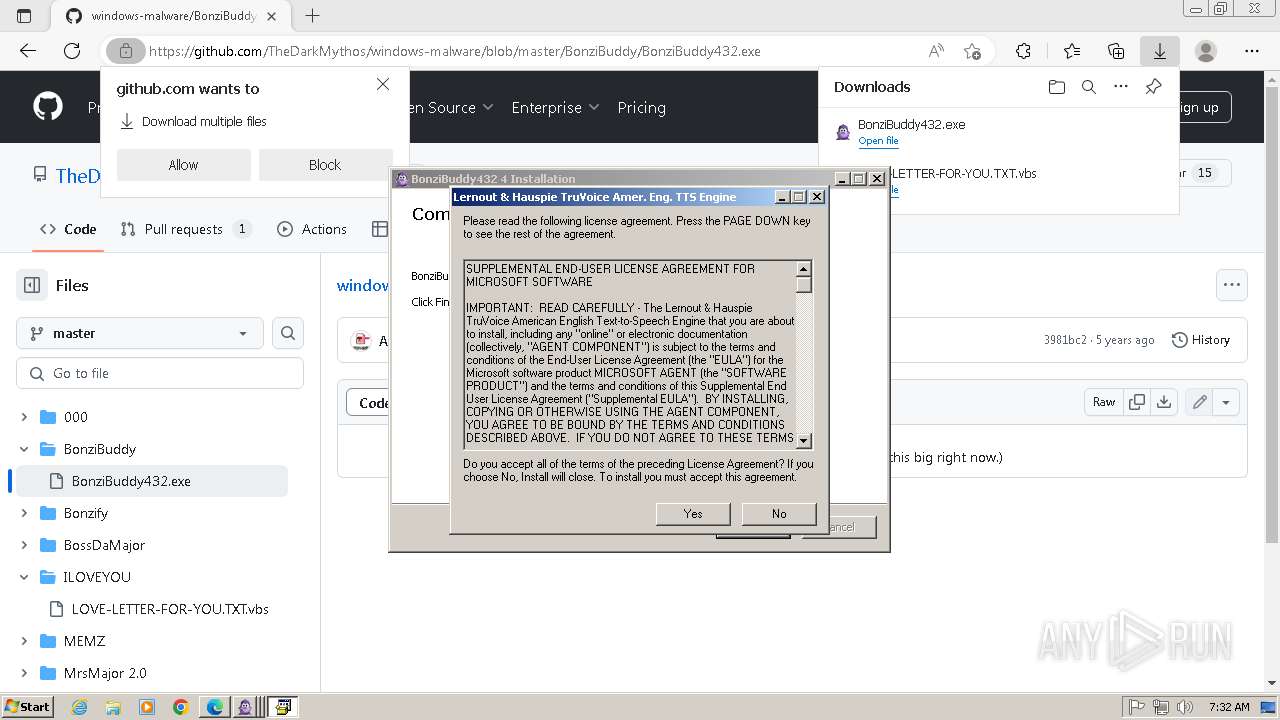Viewport: 1280px width, 720px height.
Task: Open Edge Settings and more menu
Action: (1252, 51)
